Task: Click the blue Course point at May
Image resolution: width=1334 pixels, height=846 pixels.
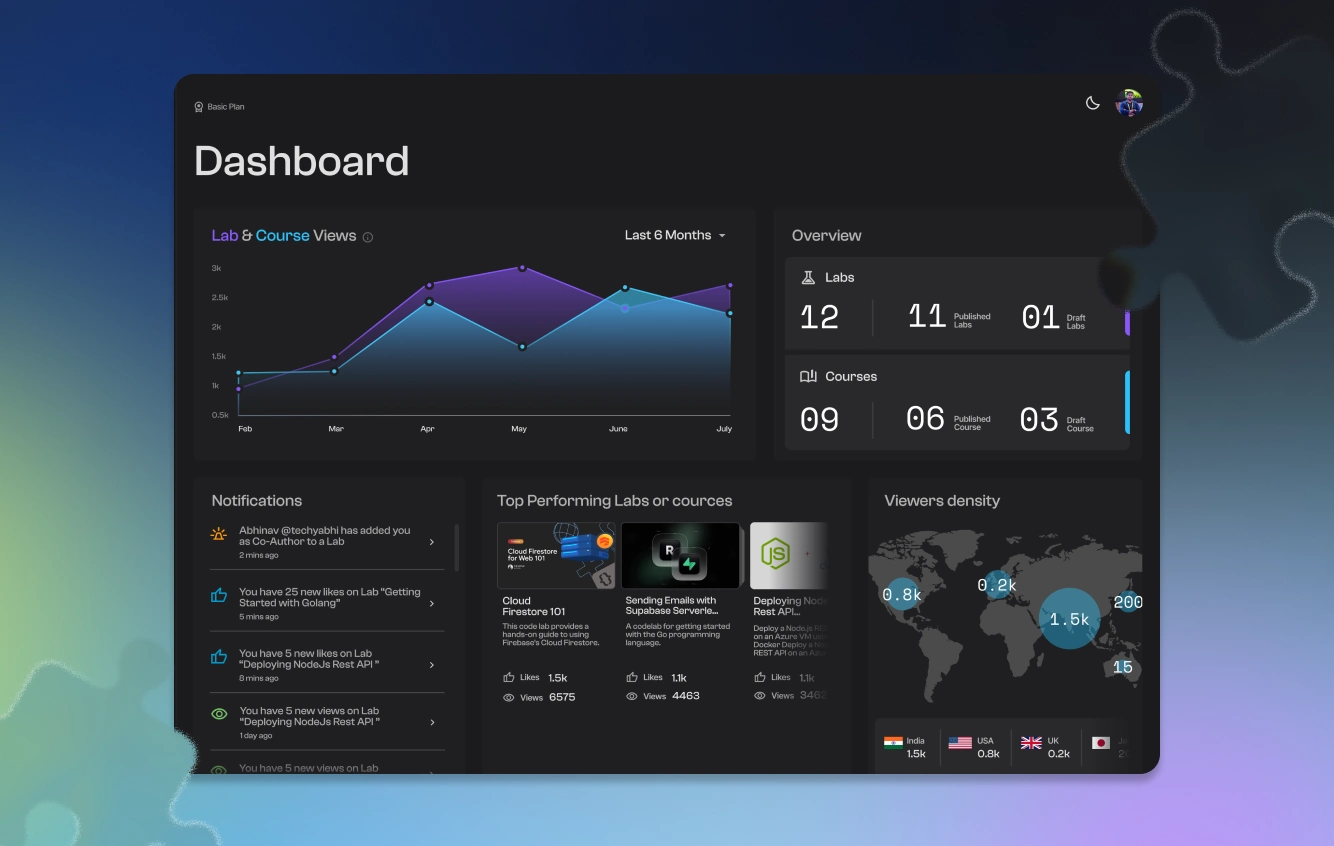Action: [x=522, y=347]
